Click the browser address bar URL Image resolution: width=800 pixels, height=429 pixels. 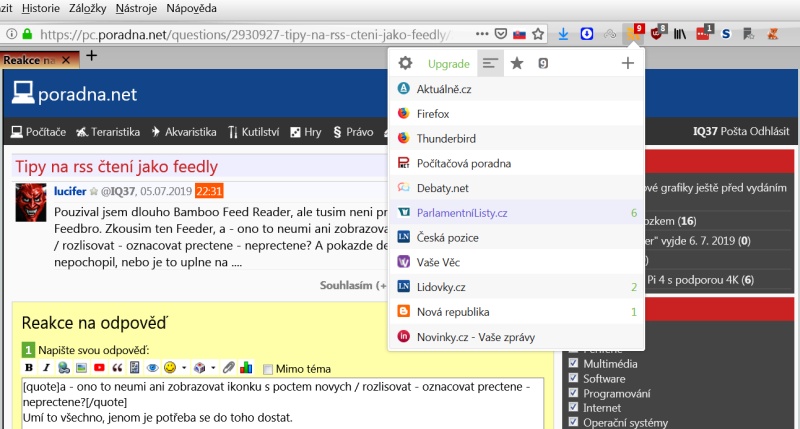point(245,34)
